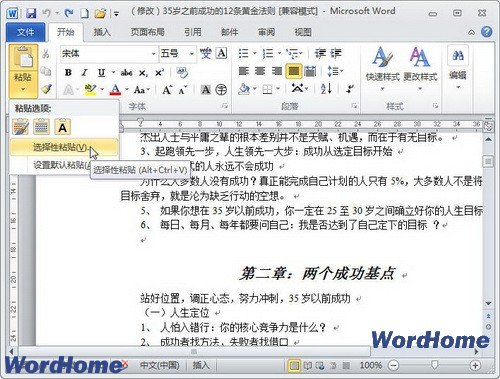The height and width of the screenshot is (379, 500).
Task: Switch to the 审阅 ribbon tab
Action: [x=266, y=32]
